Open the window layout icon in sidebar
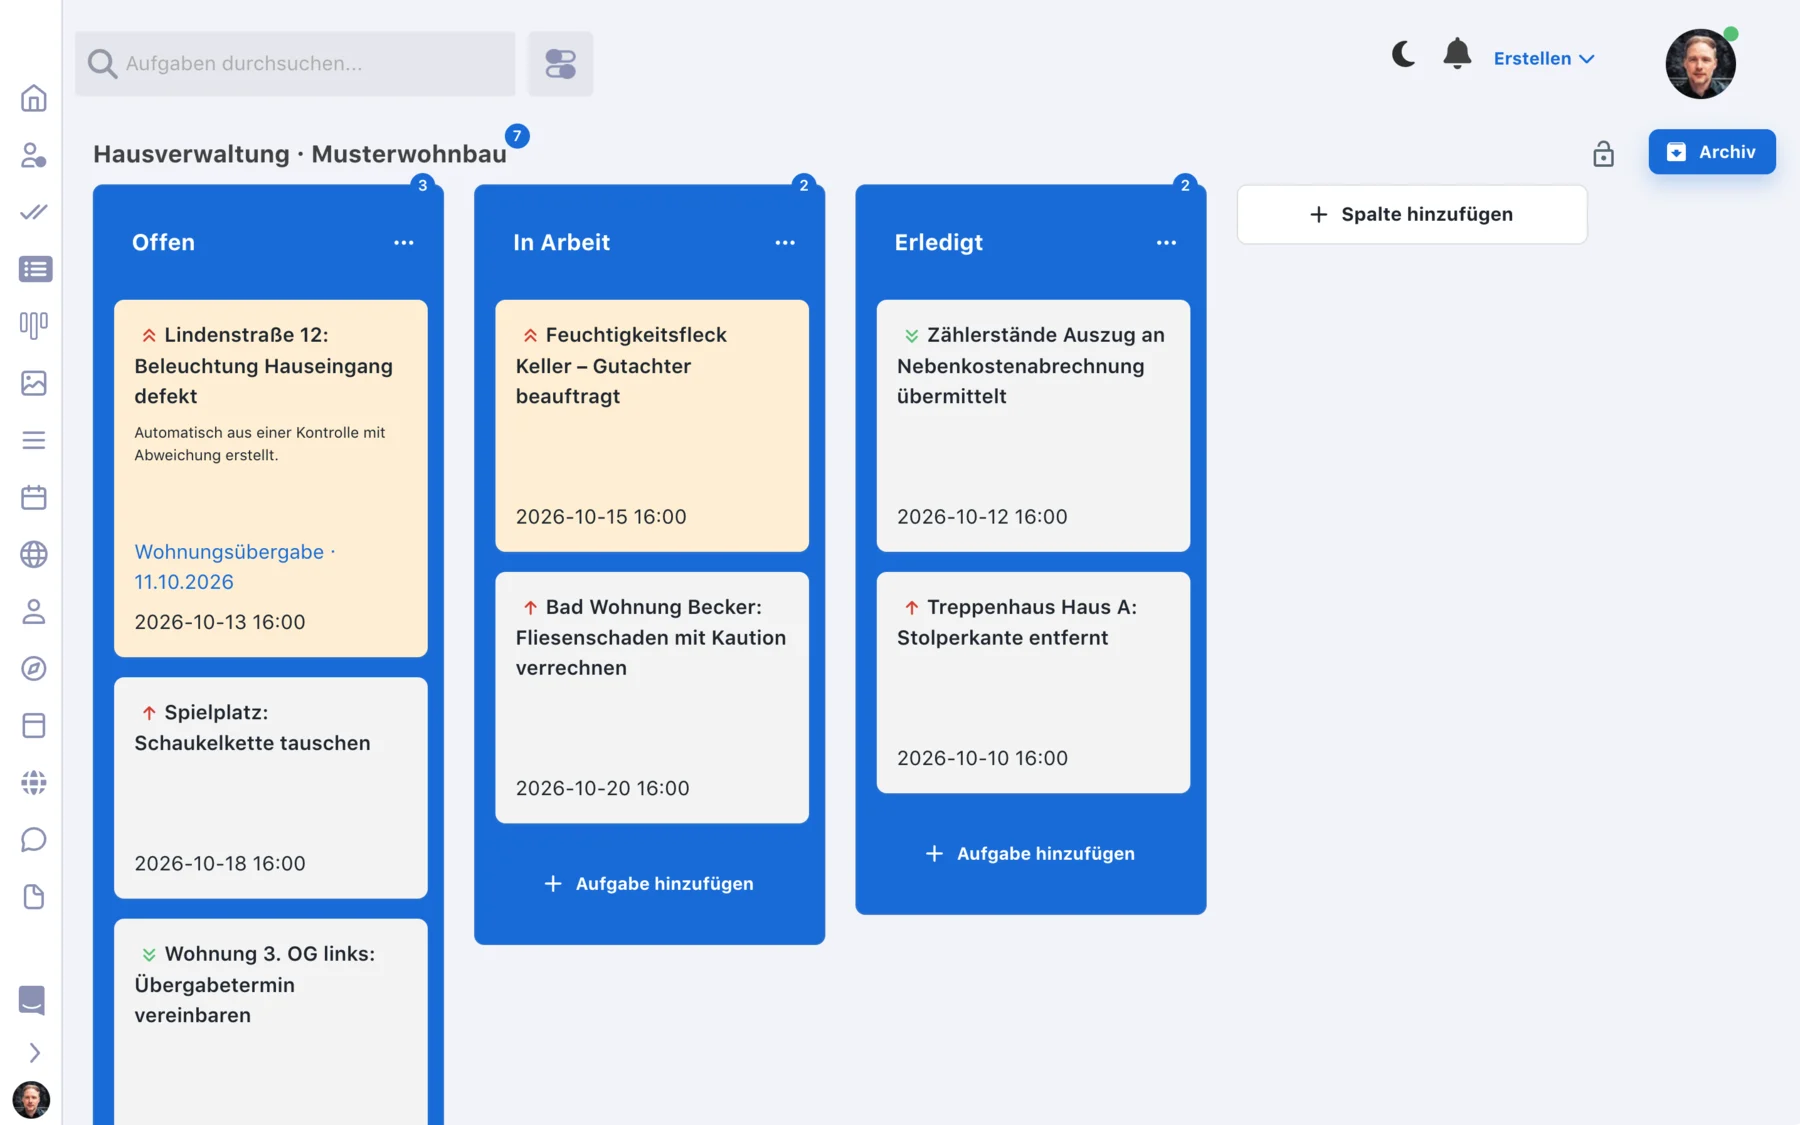 [x=34, y=725]
